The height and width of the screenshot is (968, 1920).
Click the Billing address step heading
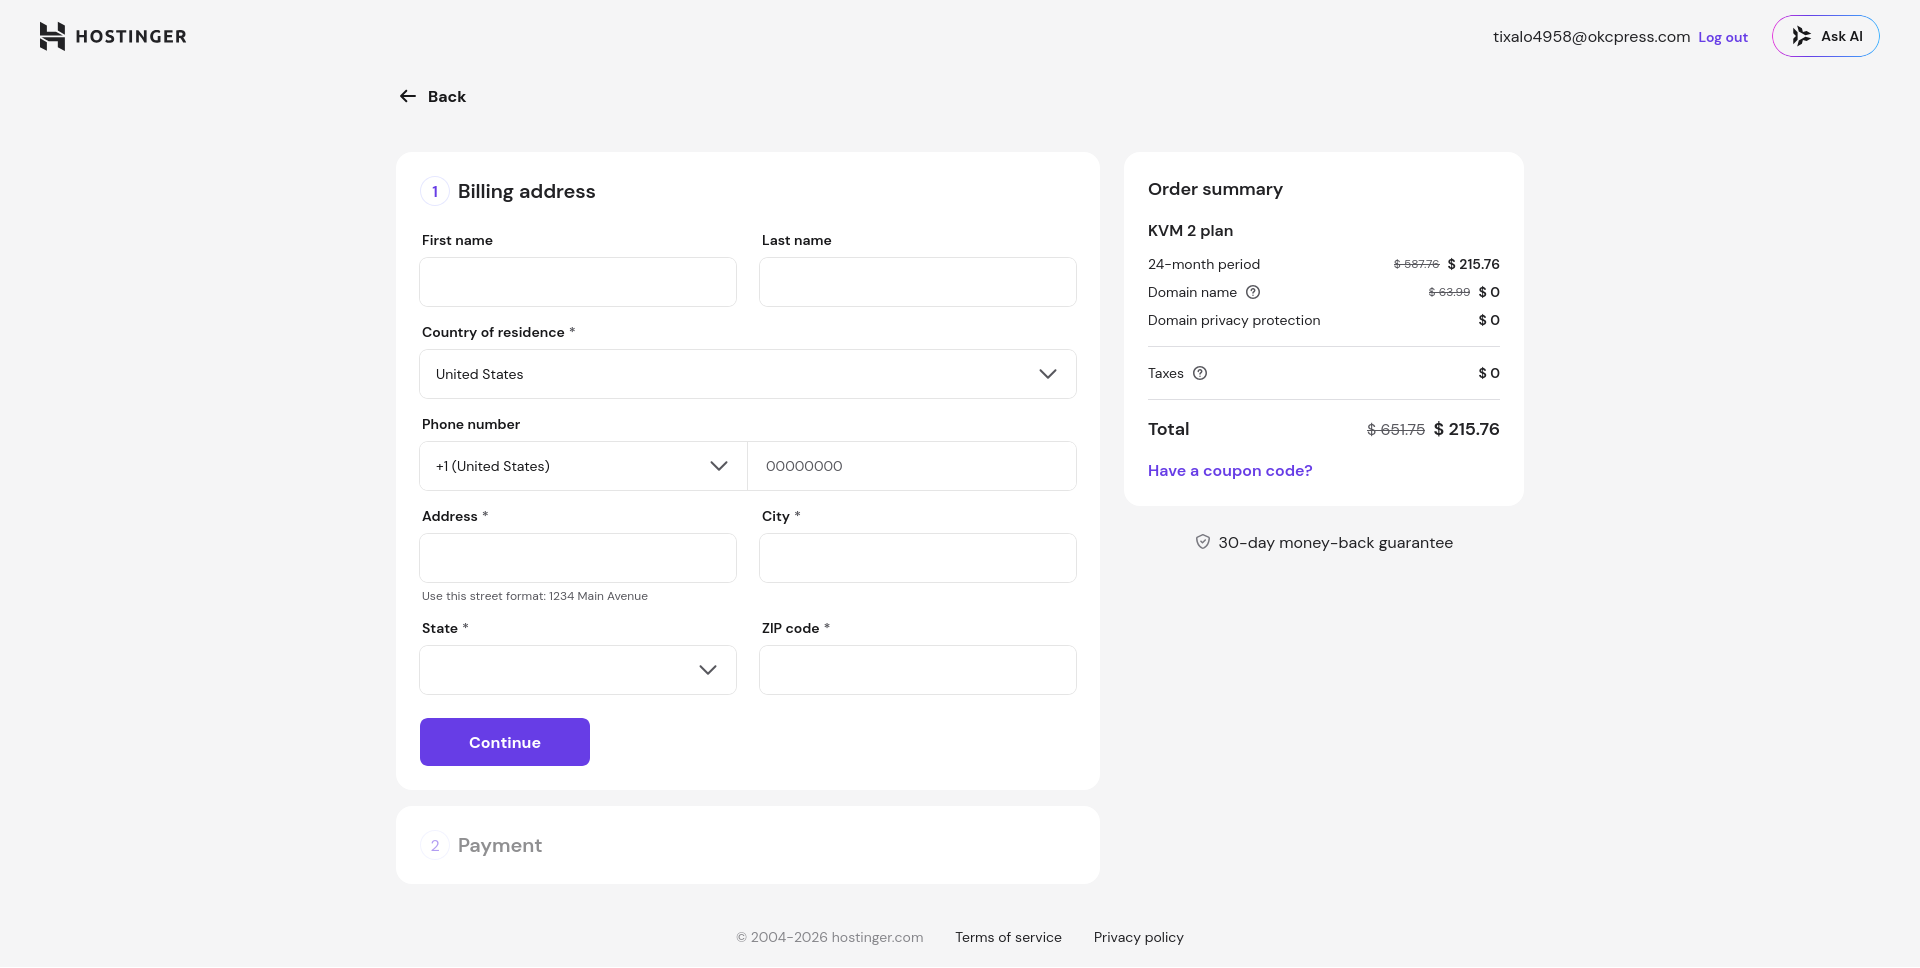point(526,191)
